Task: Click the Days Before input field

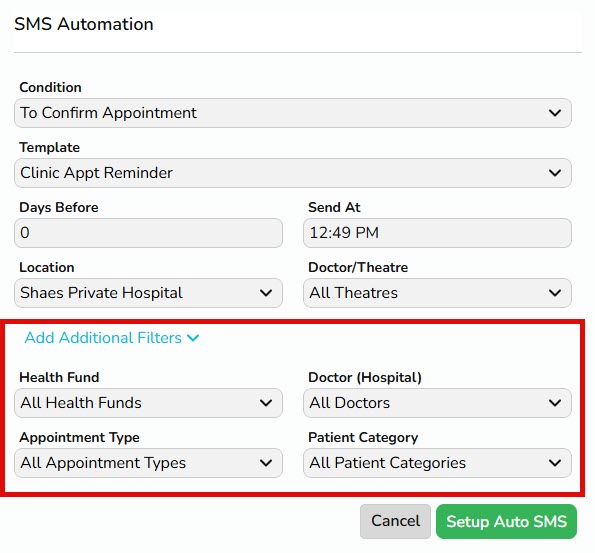Action: 148,233
